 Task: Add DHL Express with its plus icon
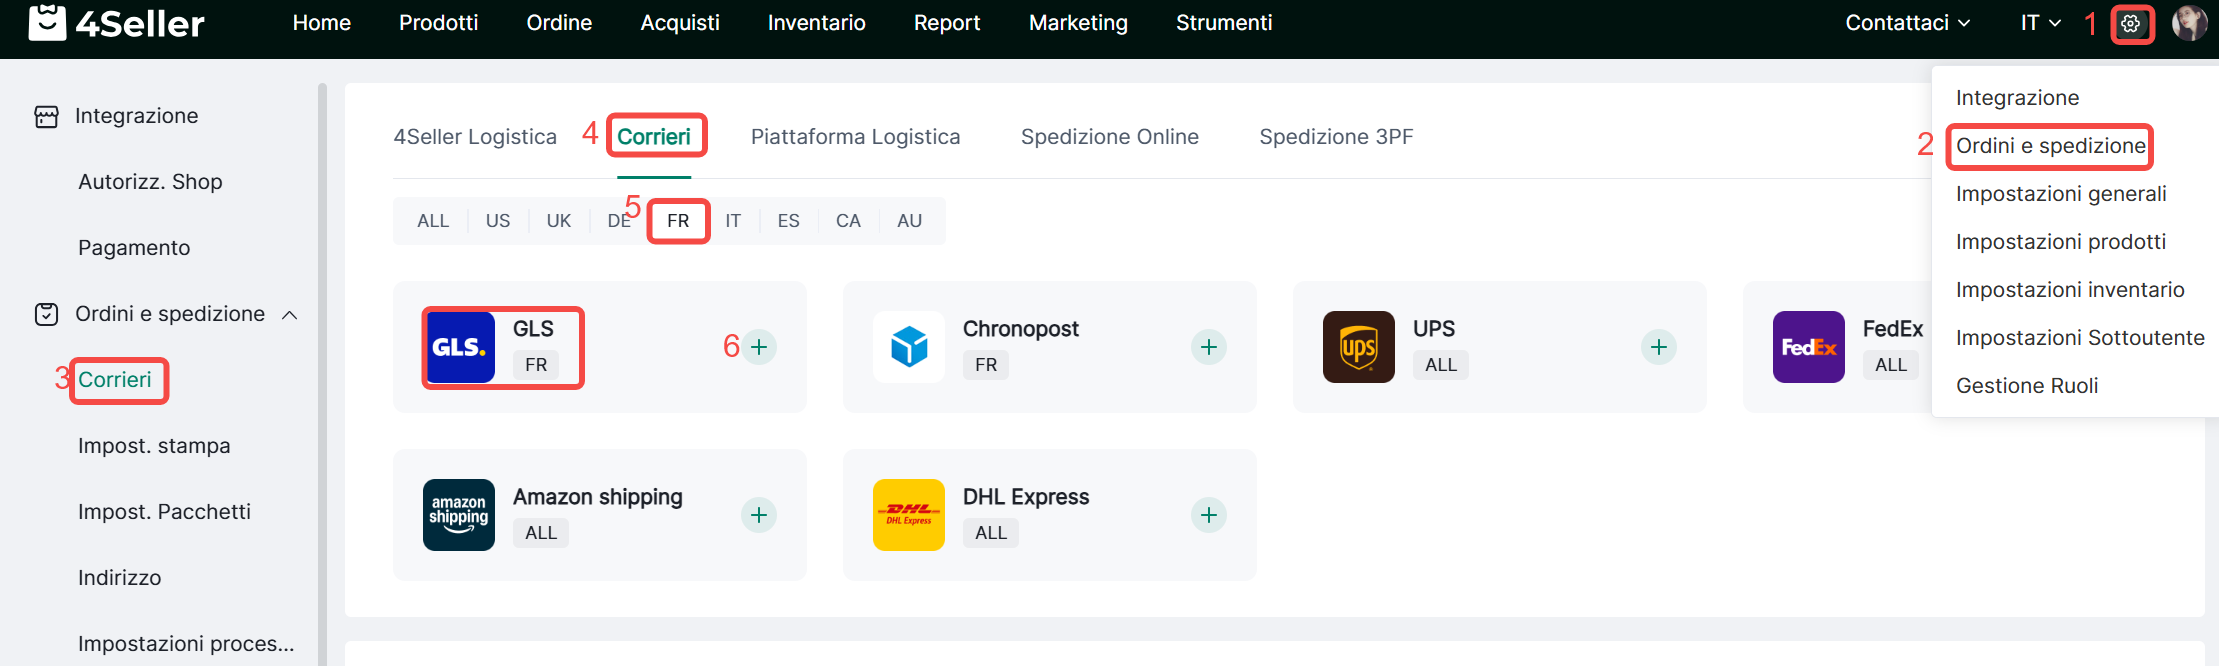[x=1208, y=515]
